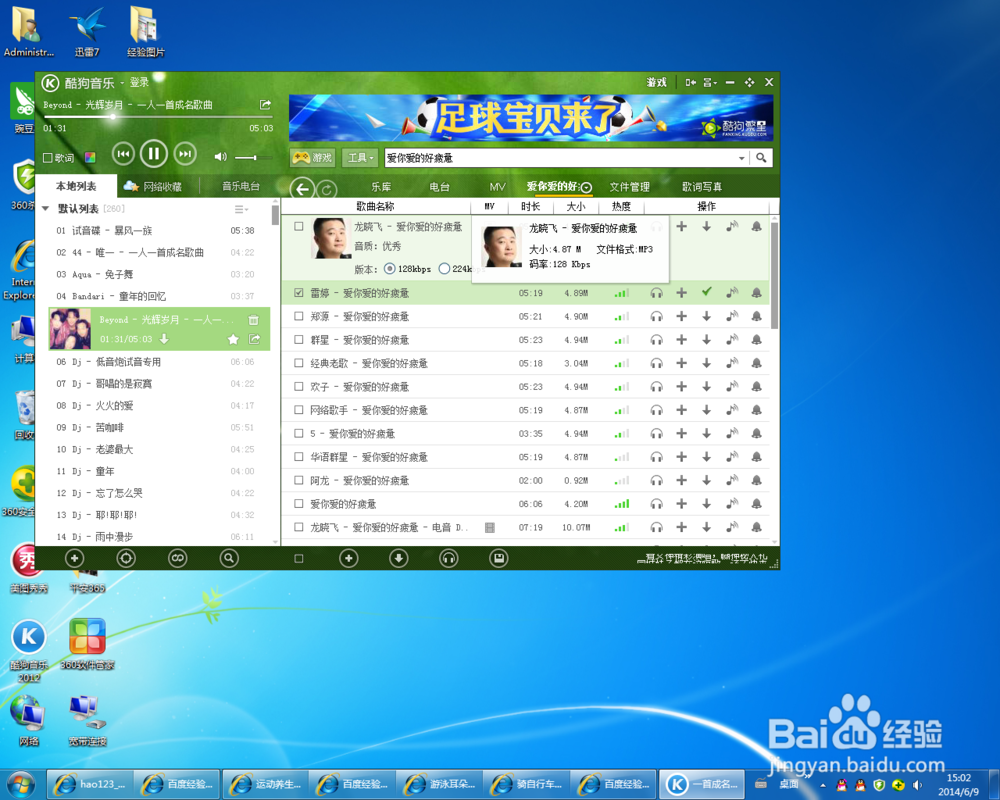Image resolution: width=1000 pixels, height=800 pixels.
Task: Open the main menu dropdown in title bar
Action: point(710,82)
